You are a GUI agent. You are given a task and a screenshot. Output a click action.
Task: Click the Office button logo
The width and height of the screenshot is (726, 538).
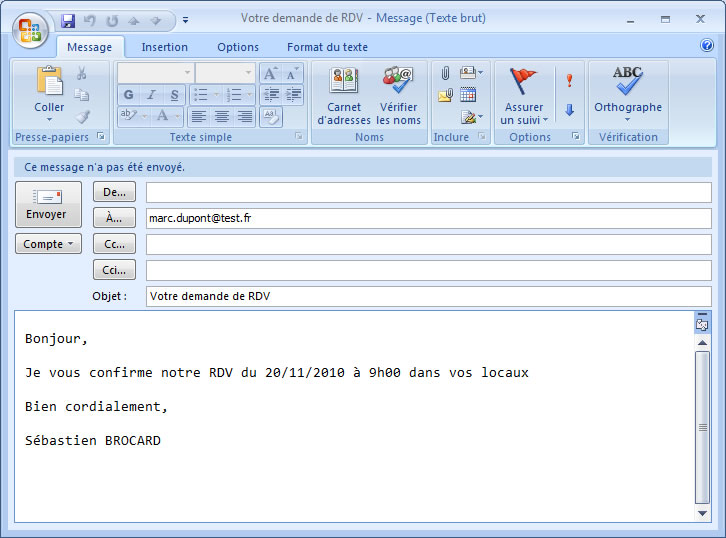point(30,29)
